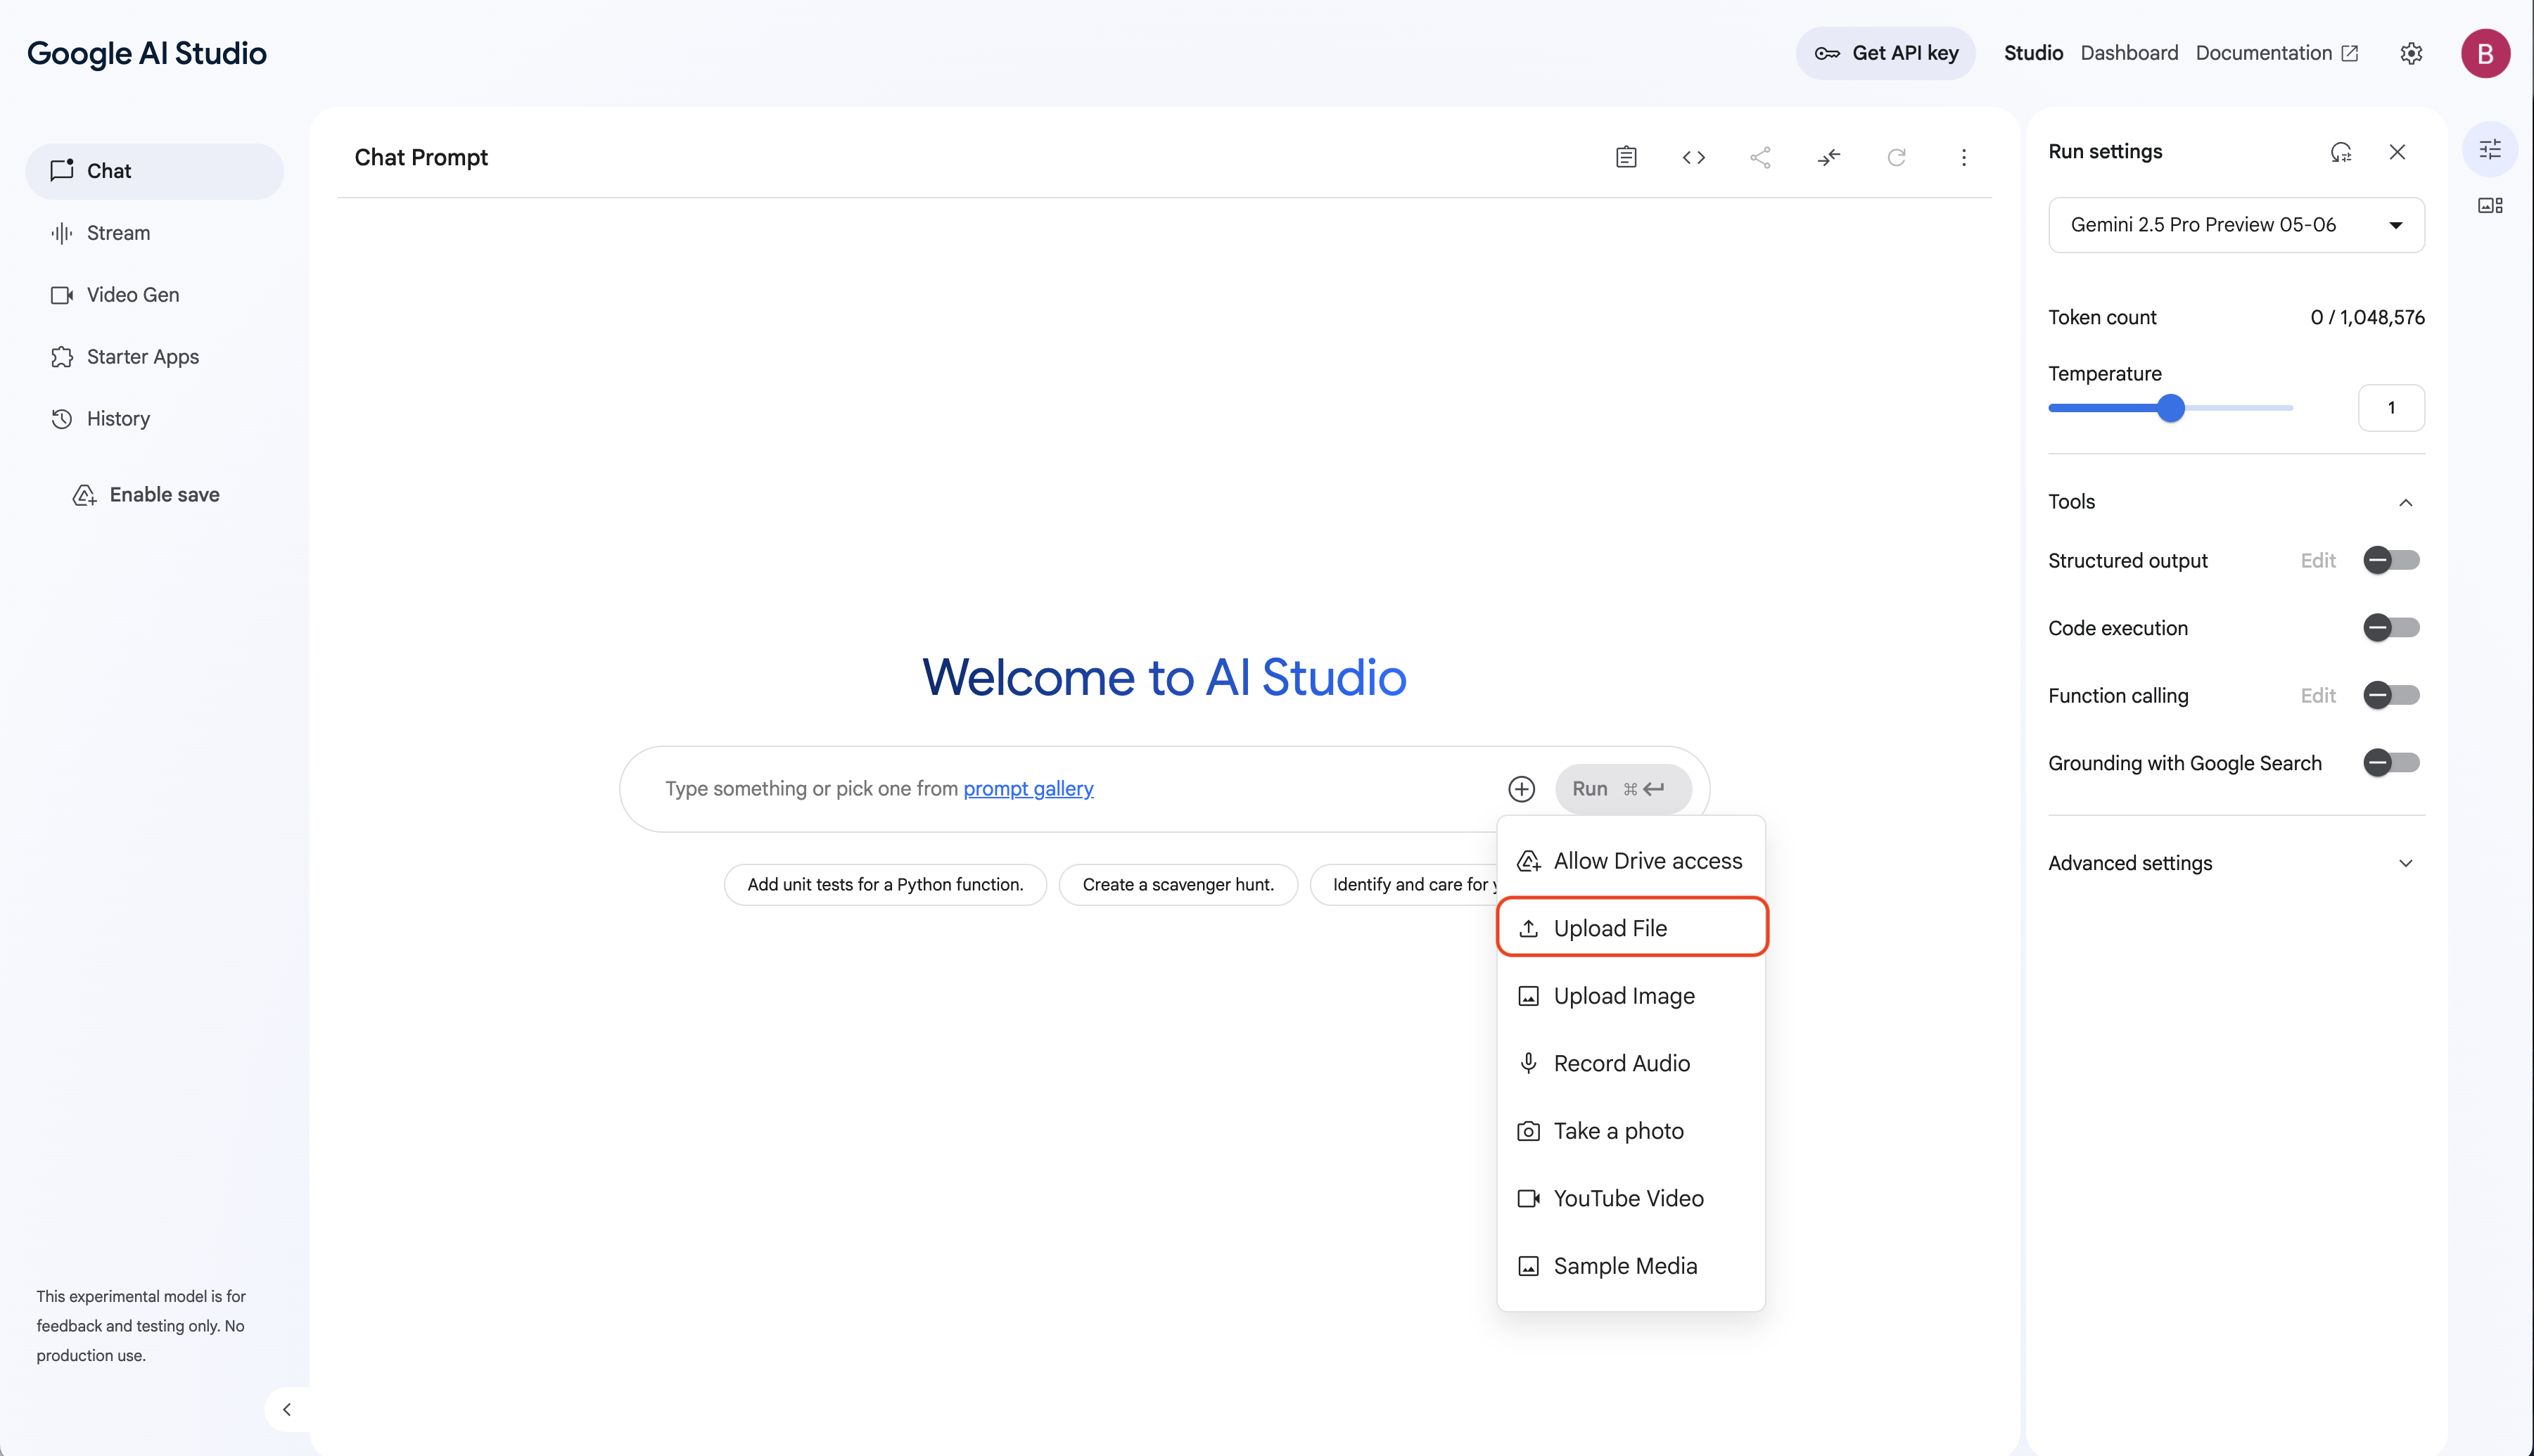Choose Upload File from menu
This screenshot has width=2534, height=1456.
click(x=1631, y=928)
